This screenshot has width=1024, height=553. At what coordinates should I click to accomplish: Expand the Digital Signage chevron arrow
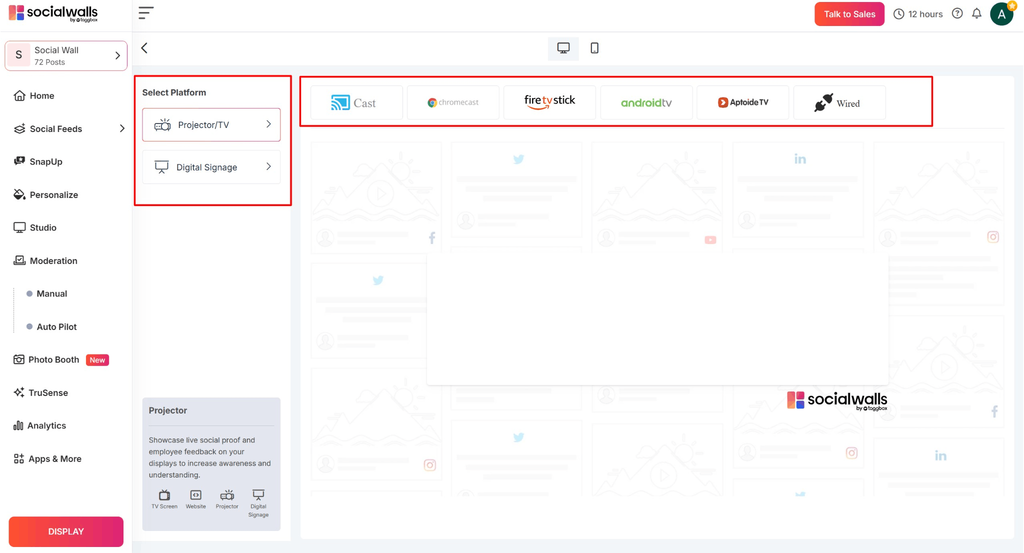pyautogui.click(x=268, y=166)
